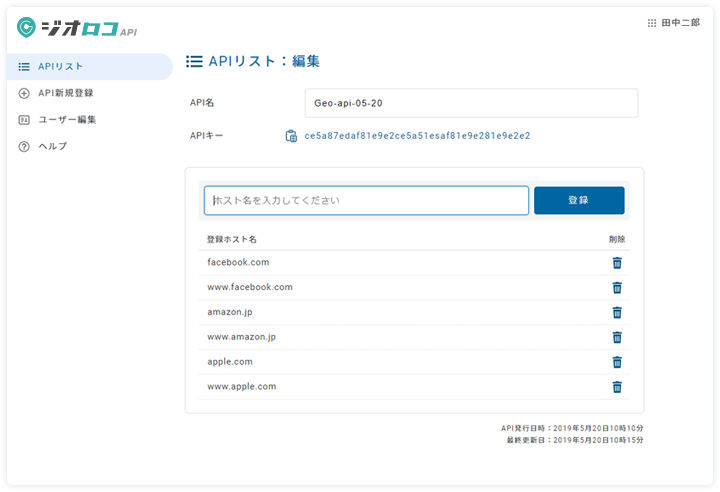This screenshot has height=492, width=720.
Task: Copy the API key with clipboard icon
Action: tap(291, 136)
